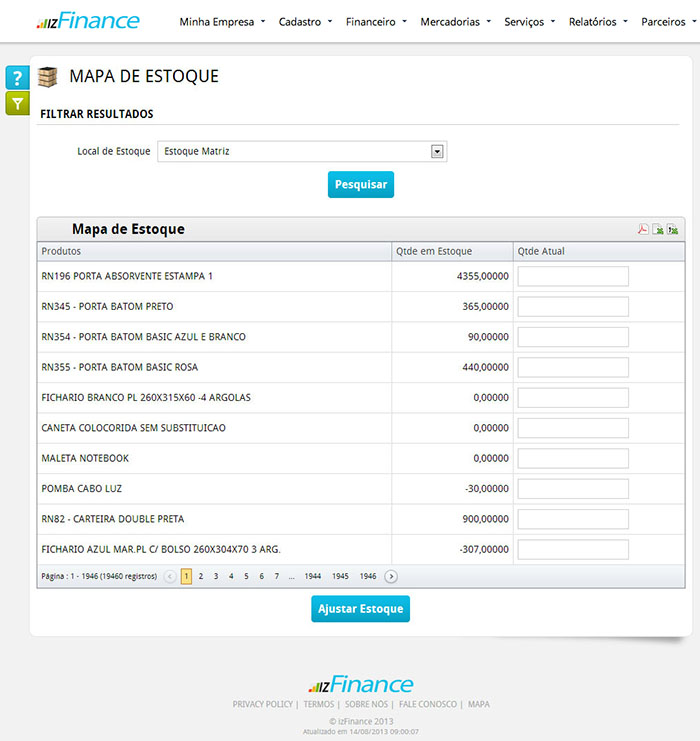Image resolution: width=700 pixels, height=741 pixels.
Task: Click the green filter funnel icon
Action: 17,103
